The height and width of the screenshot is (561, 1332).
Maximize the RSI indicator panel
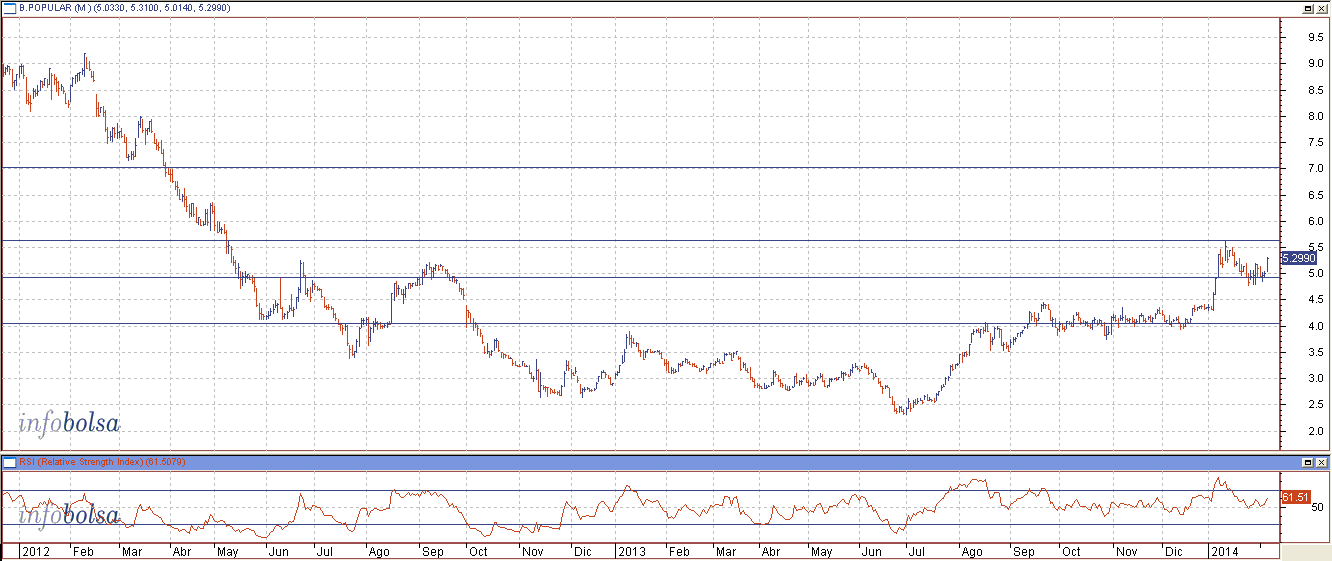click(1307, 462)
